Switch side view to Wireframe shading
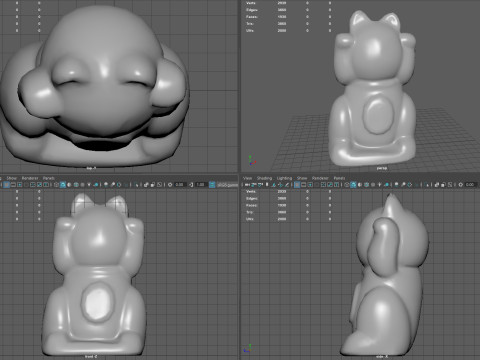The height and width of the screenshot is (360, 480). [x=347, y=184]
